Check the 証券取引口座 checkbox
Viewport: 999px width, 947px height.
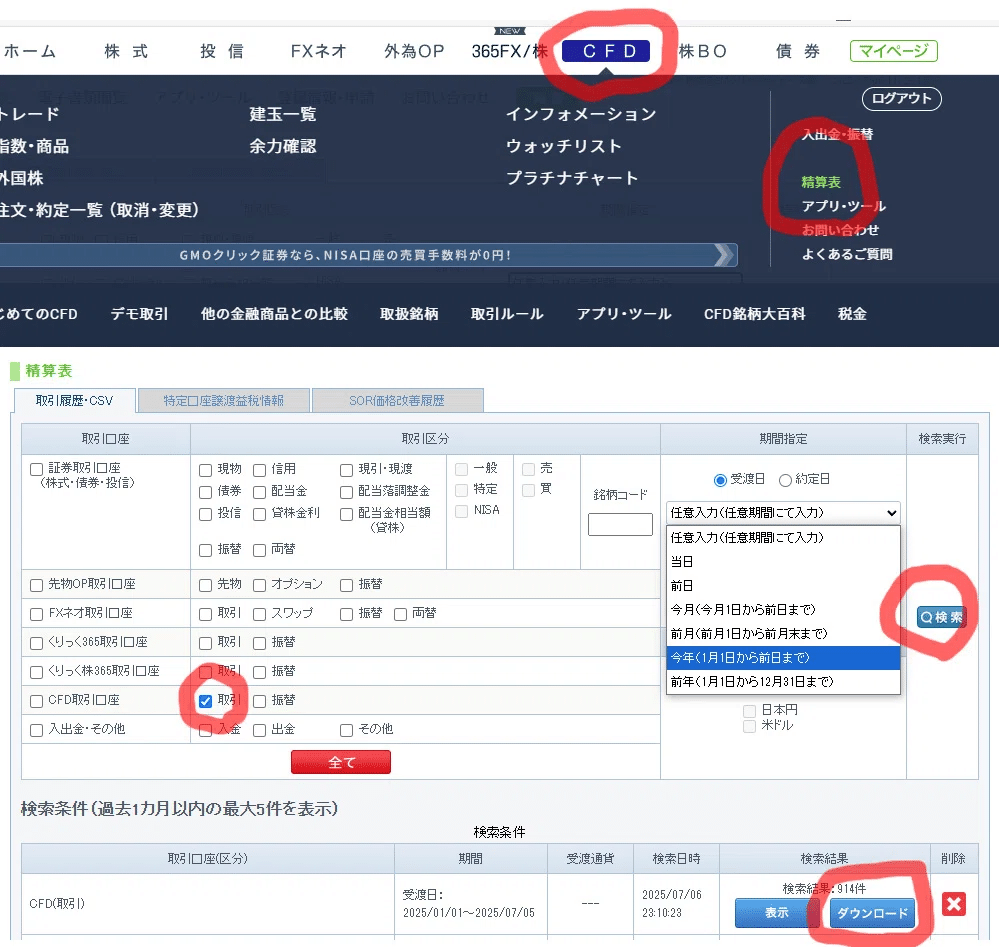[x=34, y=469]
